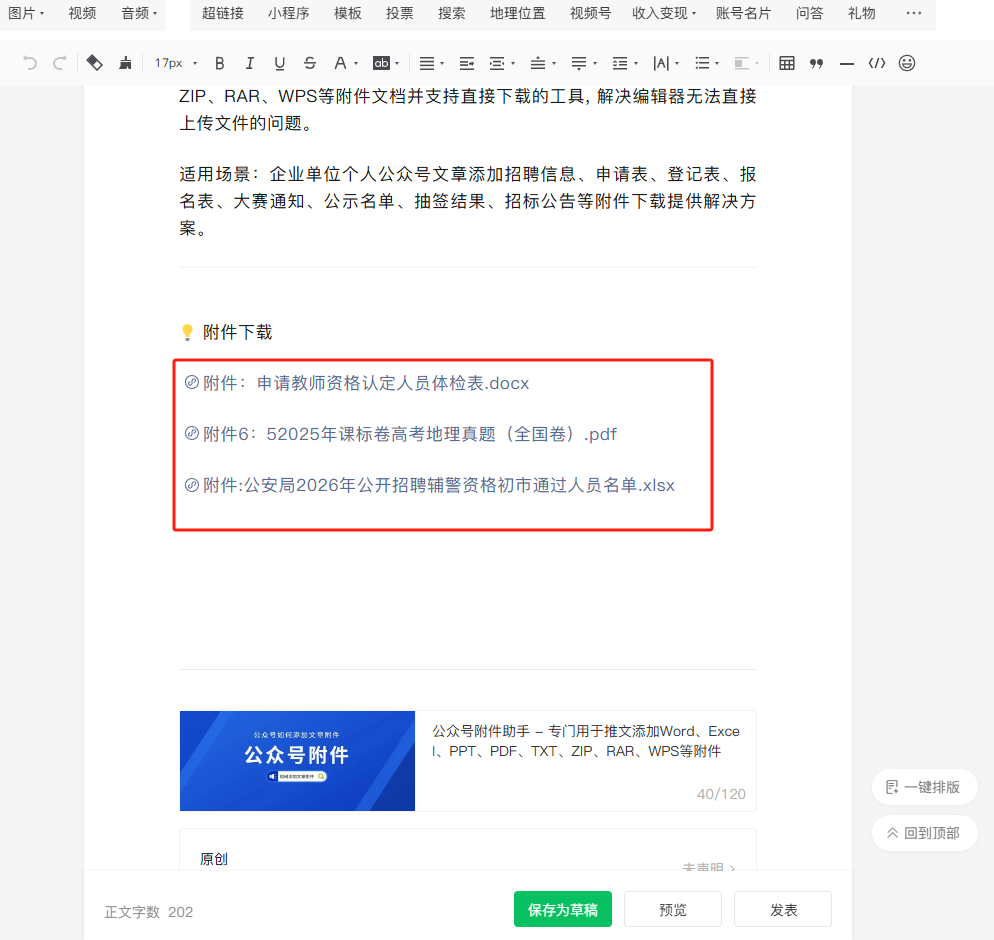Screen dimensions: 994x940
Task: Apply underline to text
Action: click(280, 63)
